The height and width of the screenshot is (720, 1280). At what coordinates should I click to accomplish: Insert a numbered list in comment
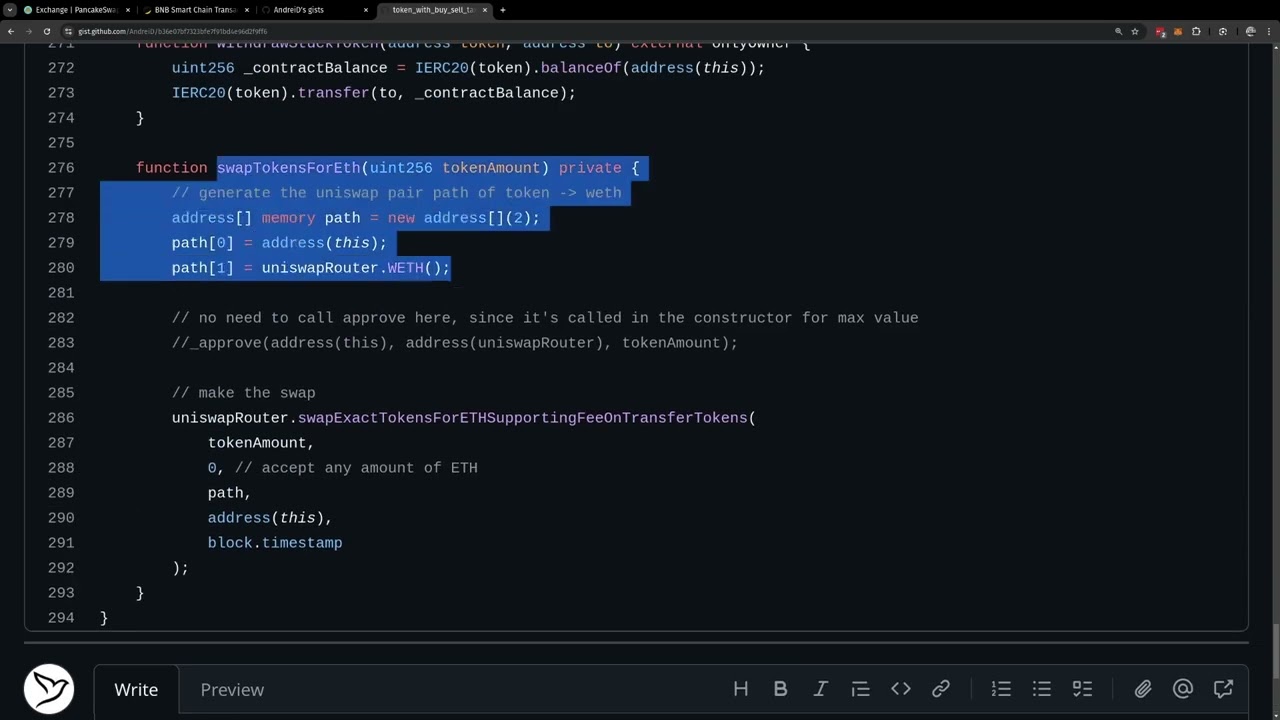[x=1001, y=689]
